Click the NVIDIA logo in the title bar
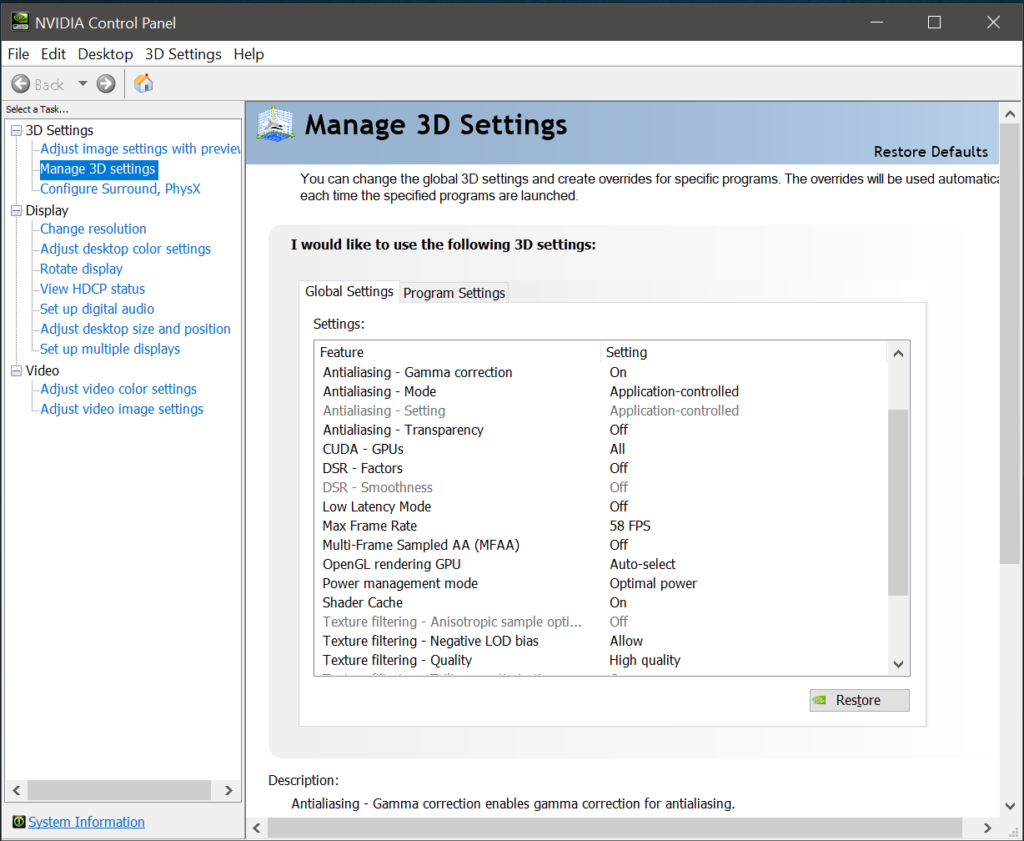1024x841 pixels. (x=20, y=22)
